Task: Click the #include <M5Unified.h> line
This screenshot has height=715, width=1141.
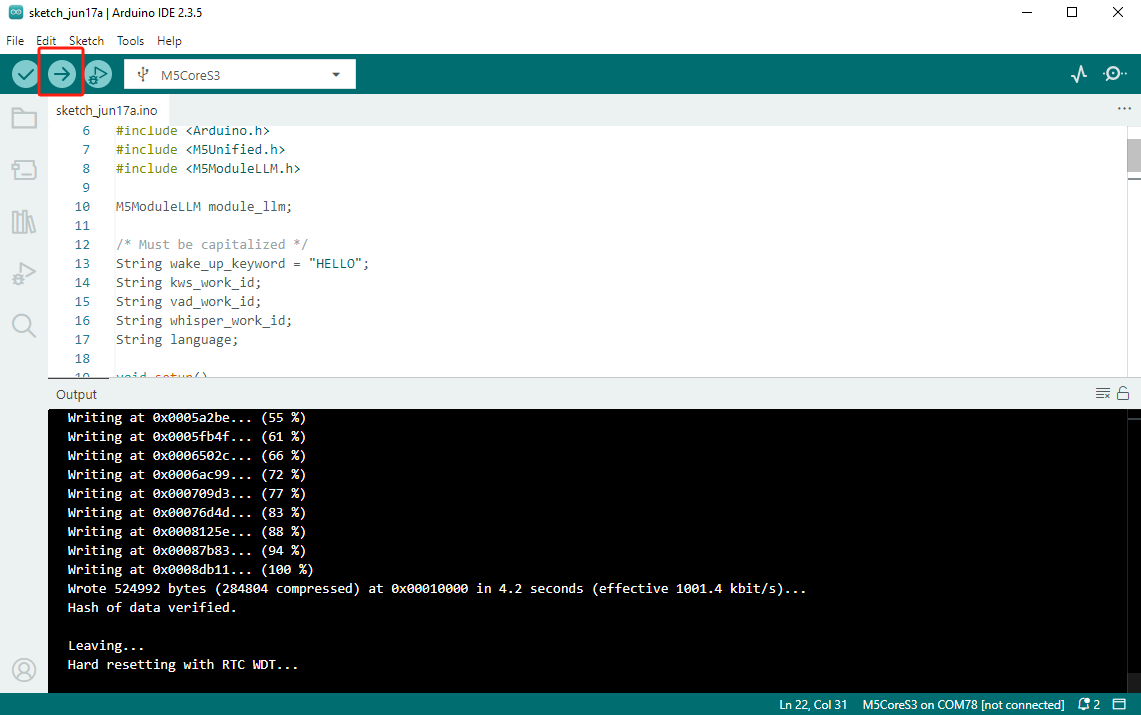Action: click(x=200, y=150)
